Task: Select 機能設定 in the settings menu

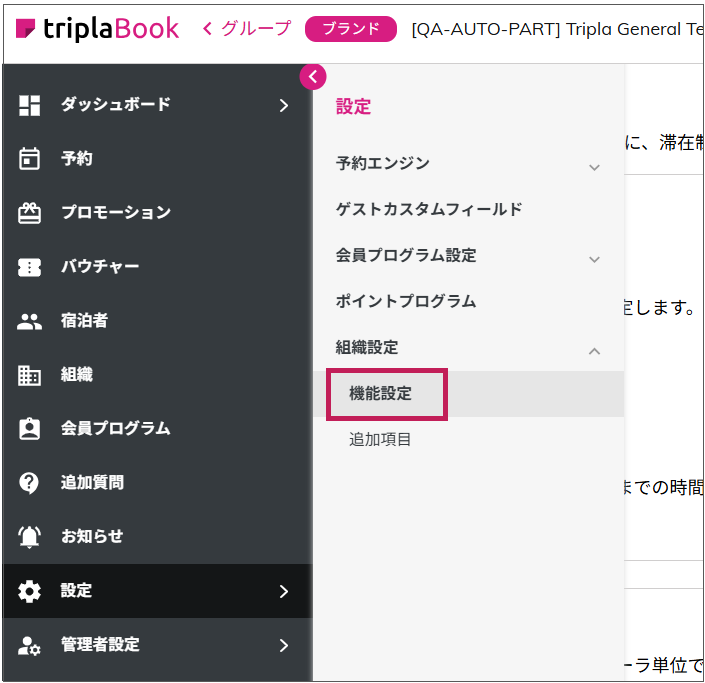Action: [x=380, y=394]
